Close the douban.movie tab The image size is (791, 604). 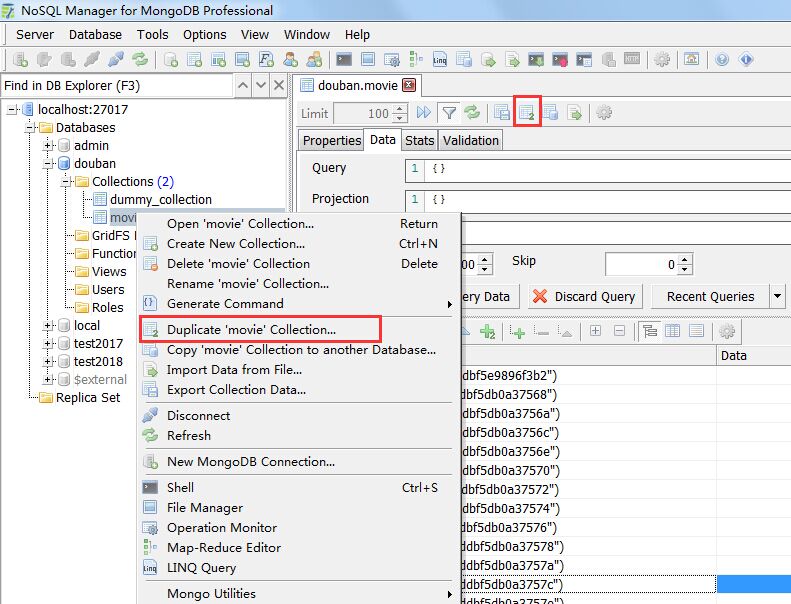[408, 86]
